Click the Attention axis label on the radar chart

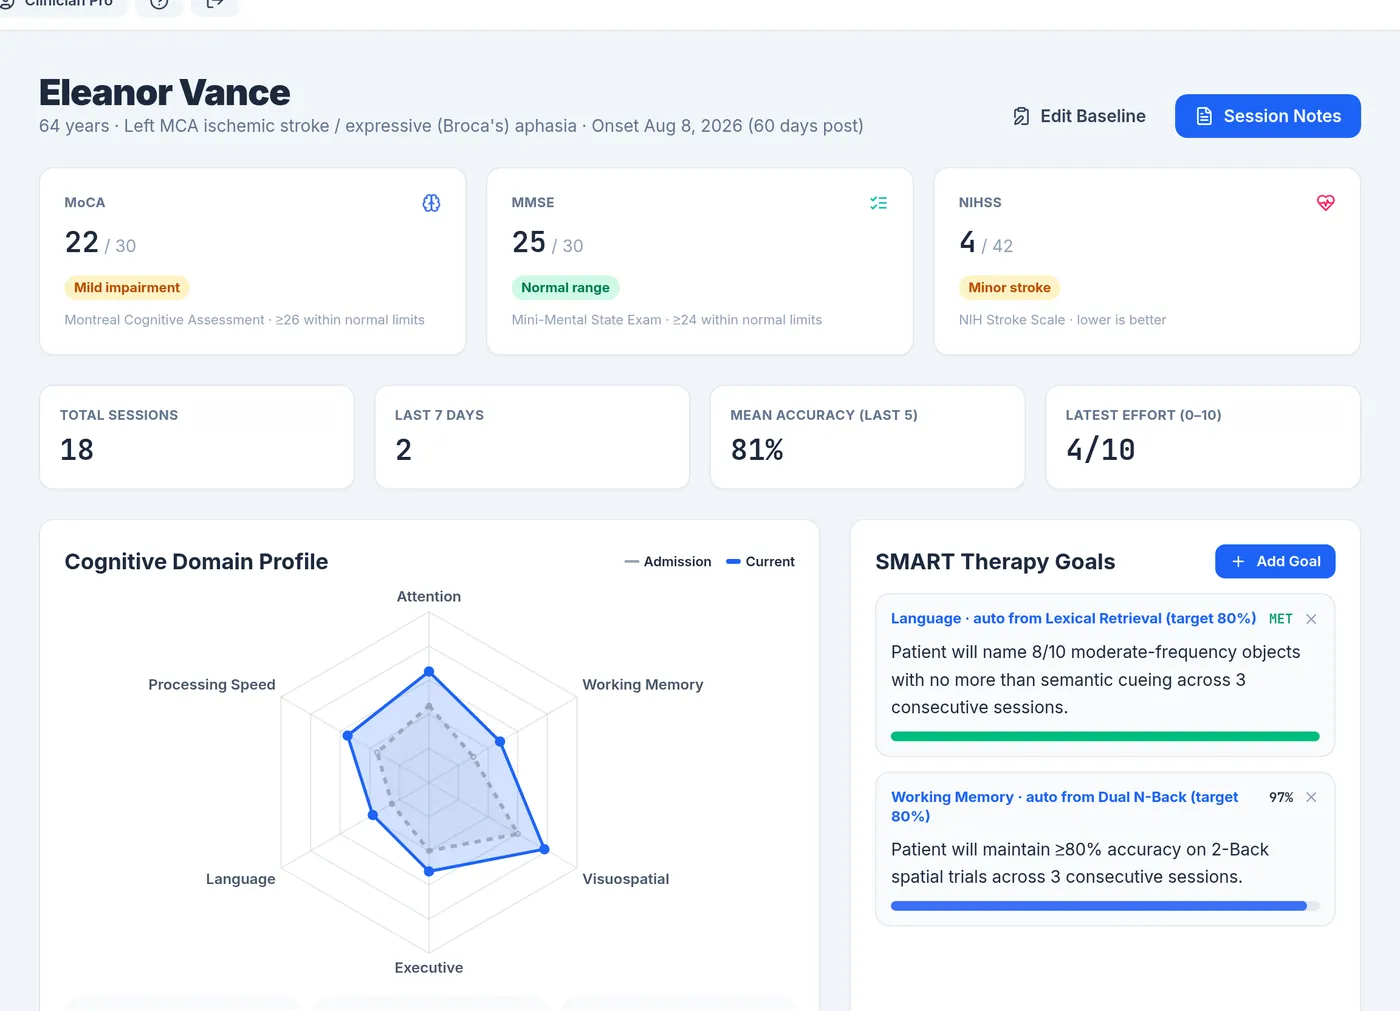click(429, 597)
